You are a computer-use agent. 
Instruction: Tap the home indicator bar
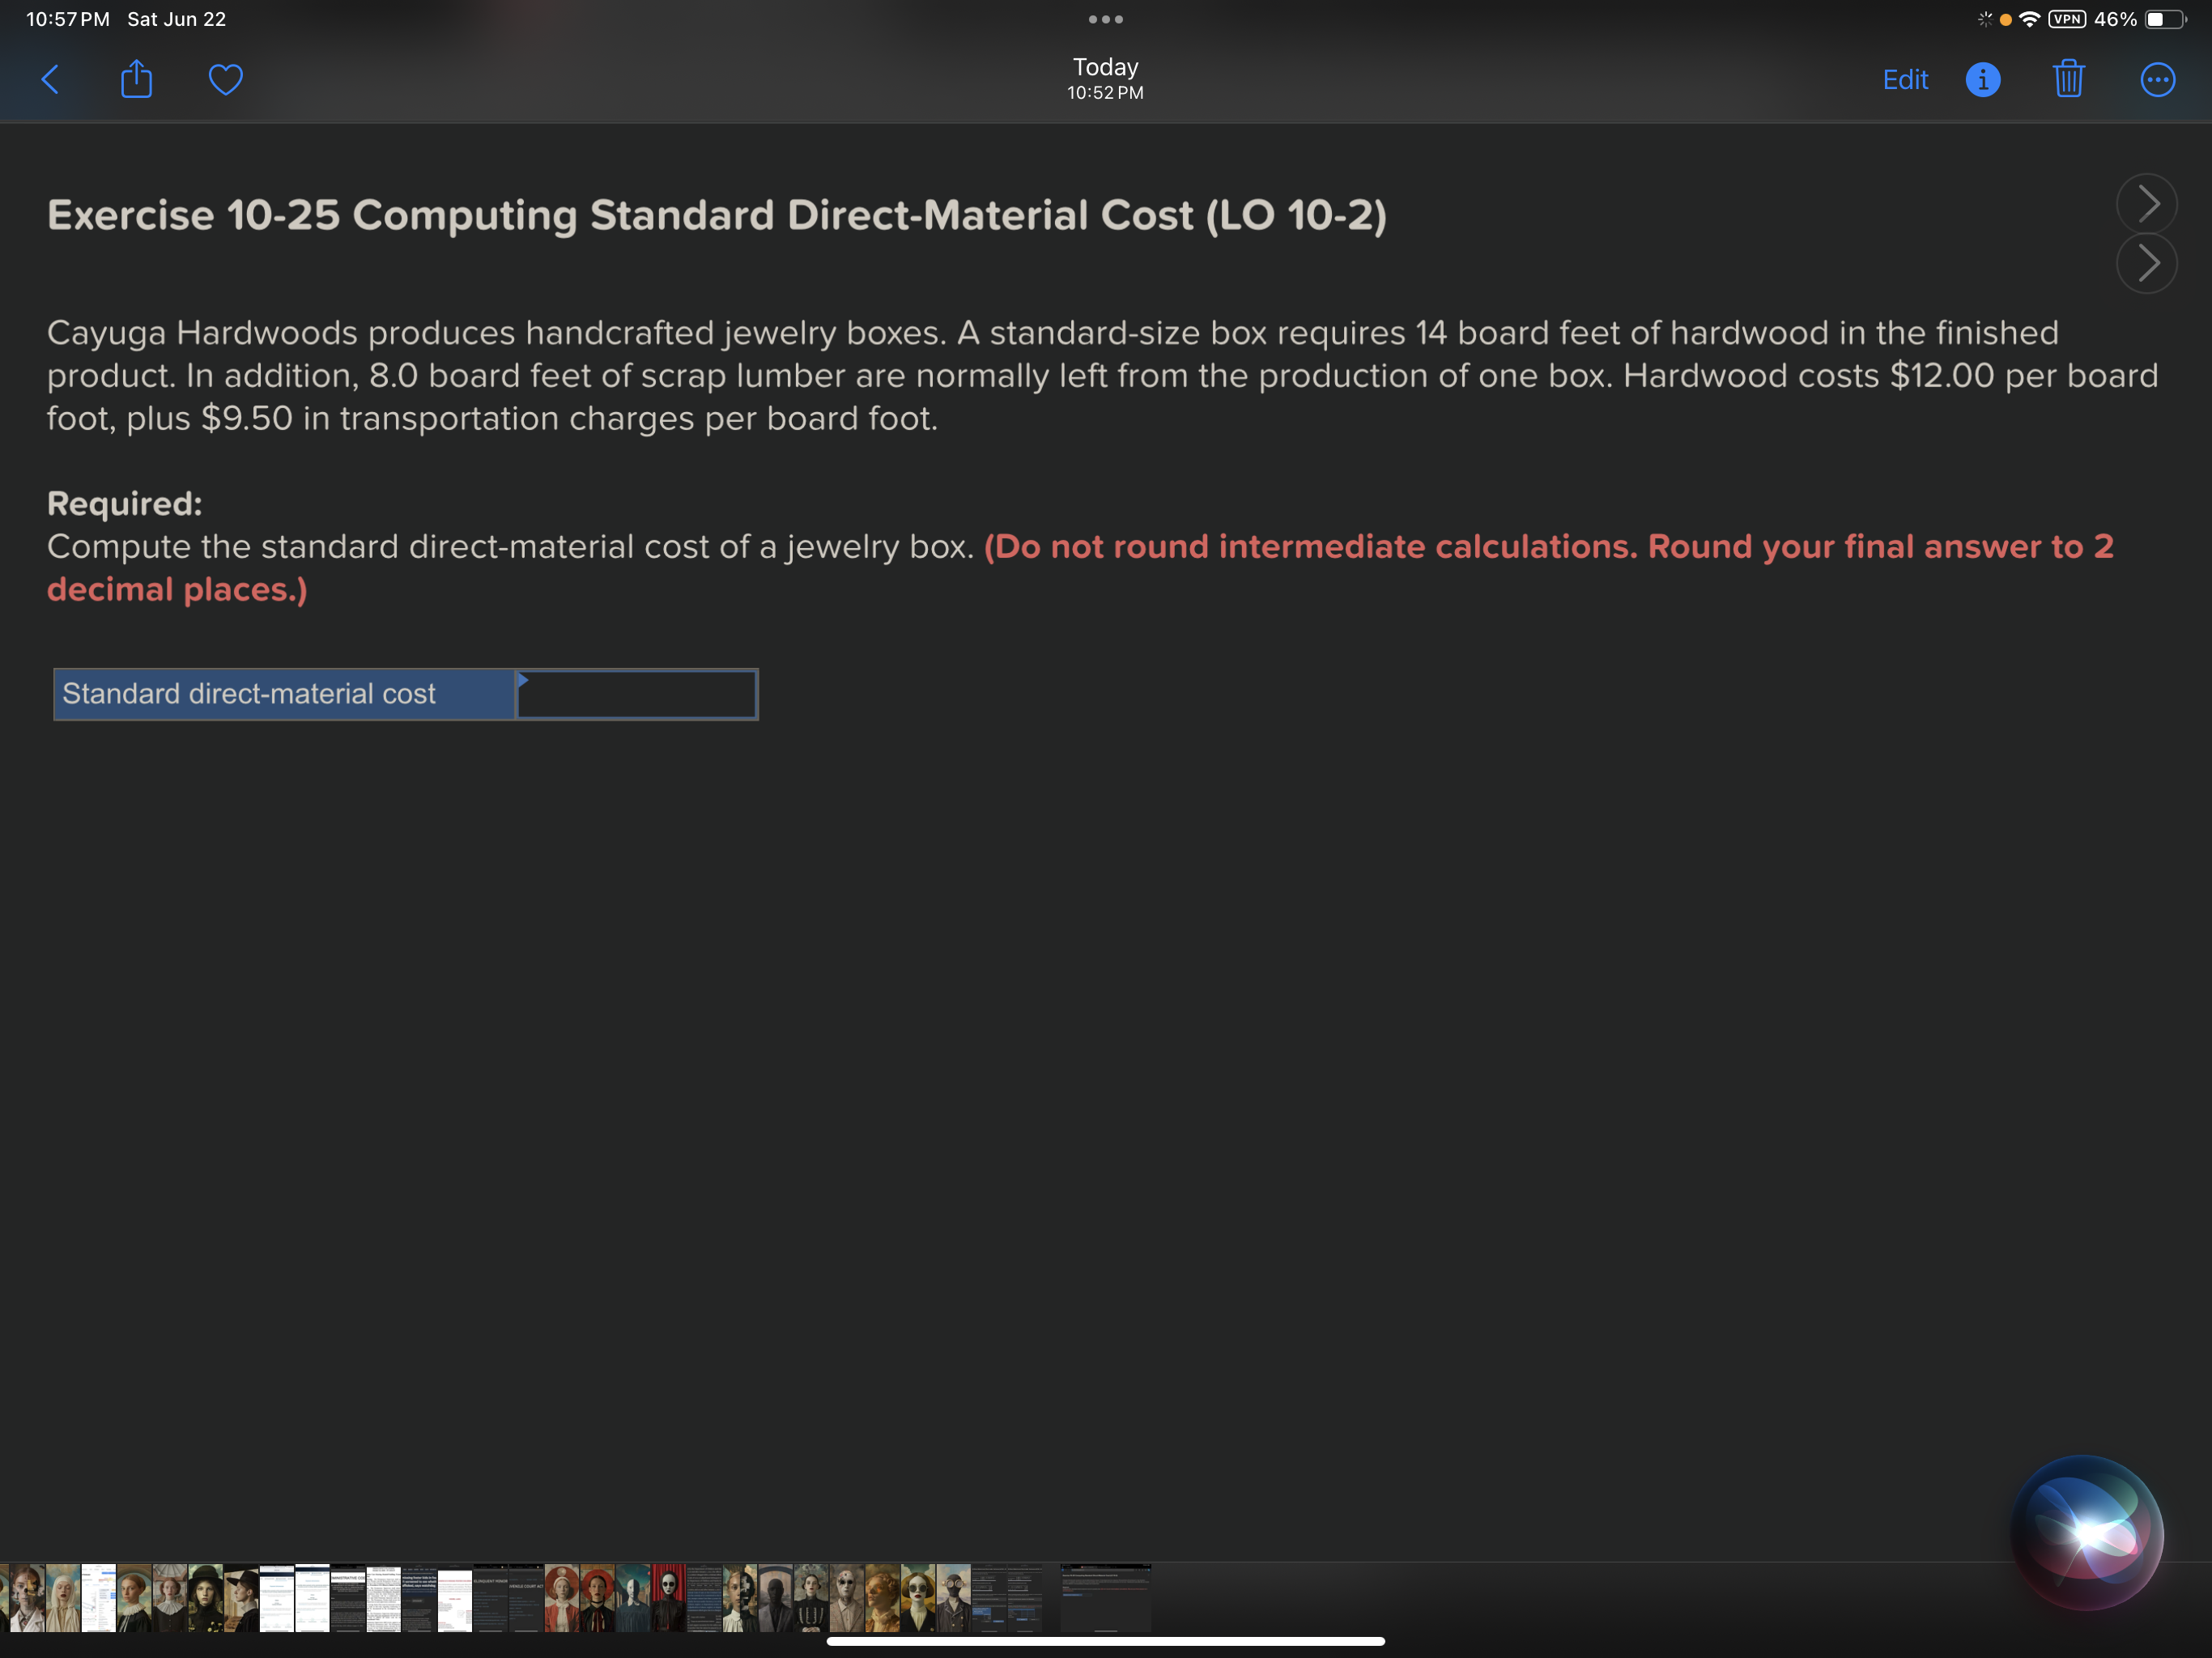tap(1105, 1641)
